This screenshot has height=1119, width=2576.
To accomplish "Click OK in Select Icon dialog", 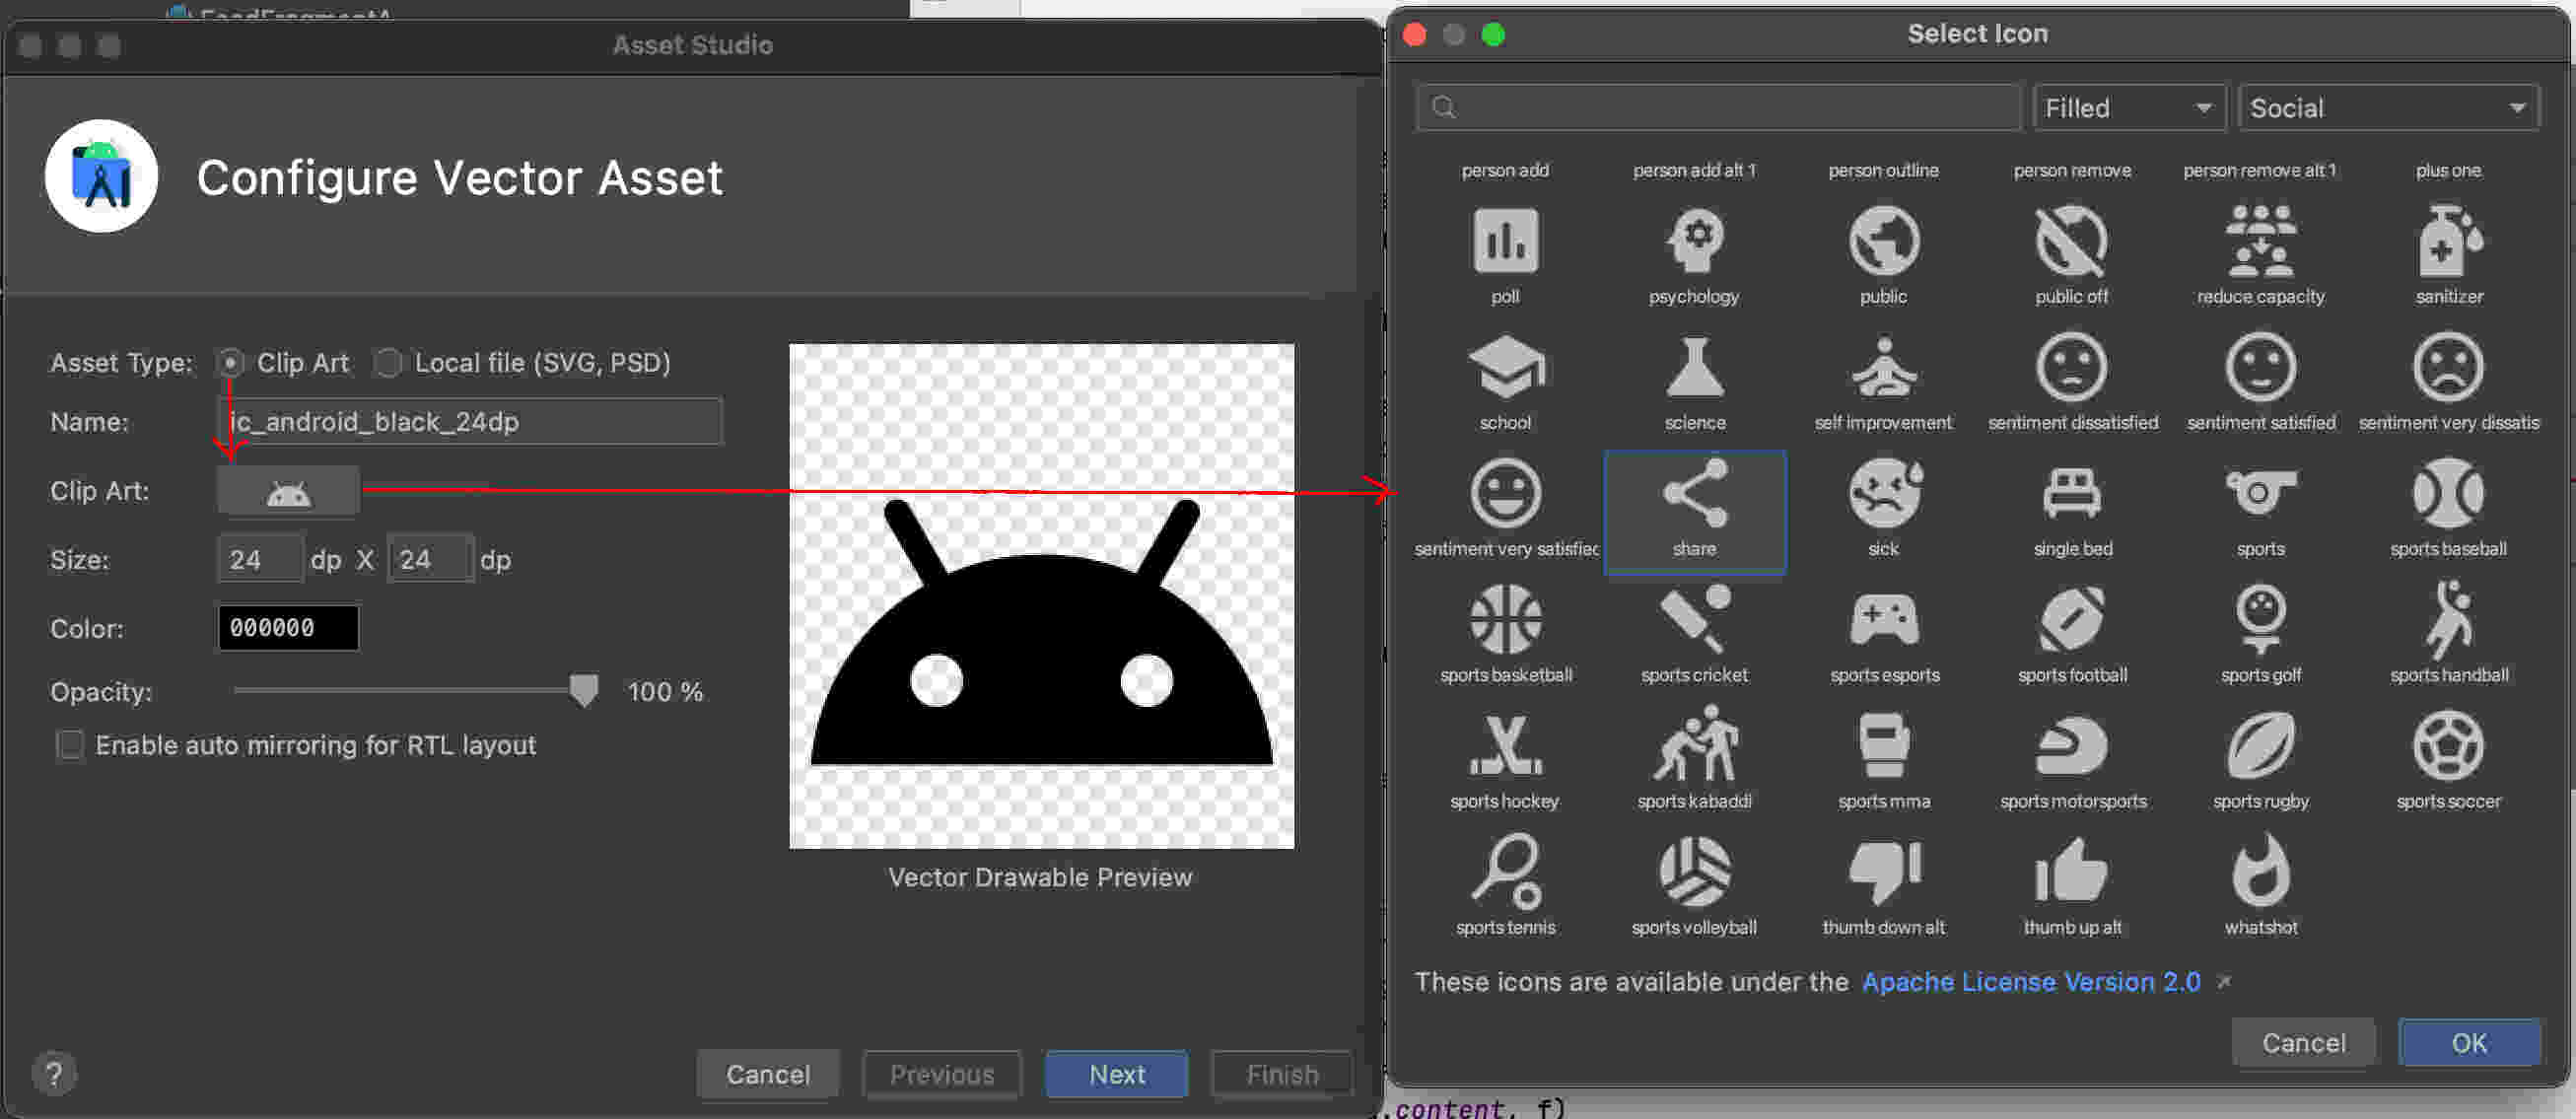I will pyautogui.click(x=2468, y=1043).
